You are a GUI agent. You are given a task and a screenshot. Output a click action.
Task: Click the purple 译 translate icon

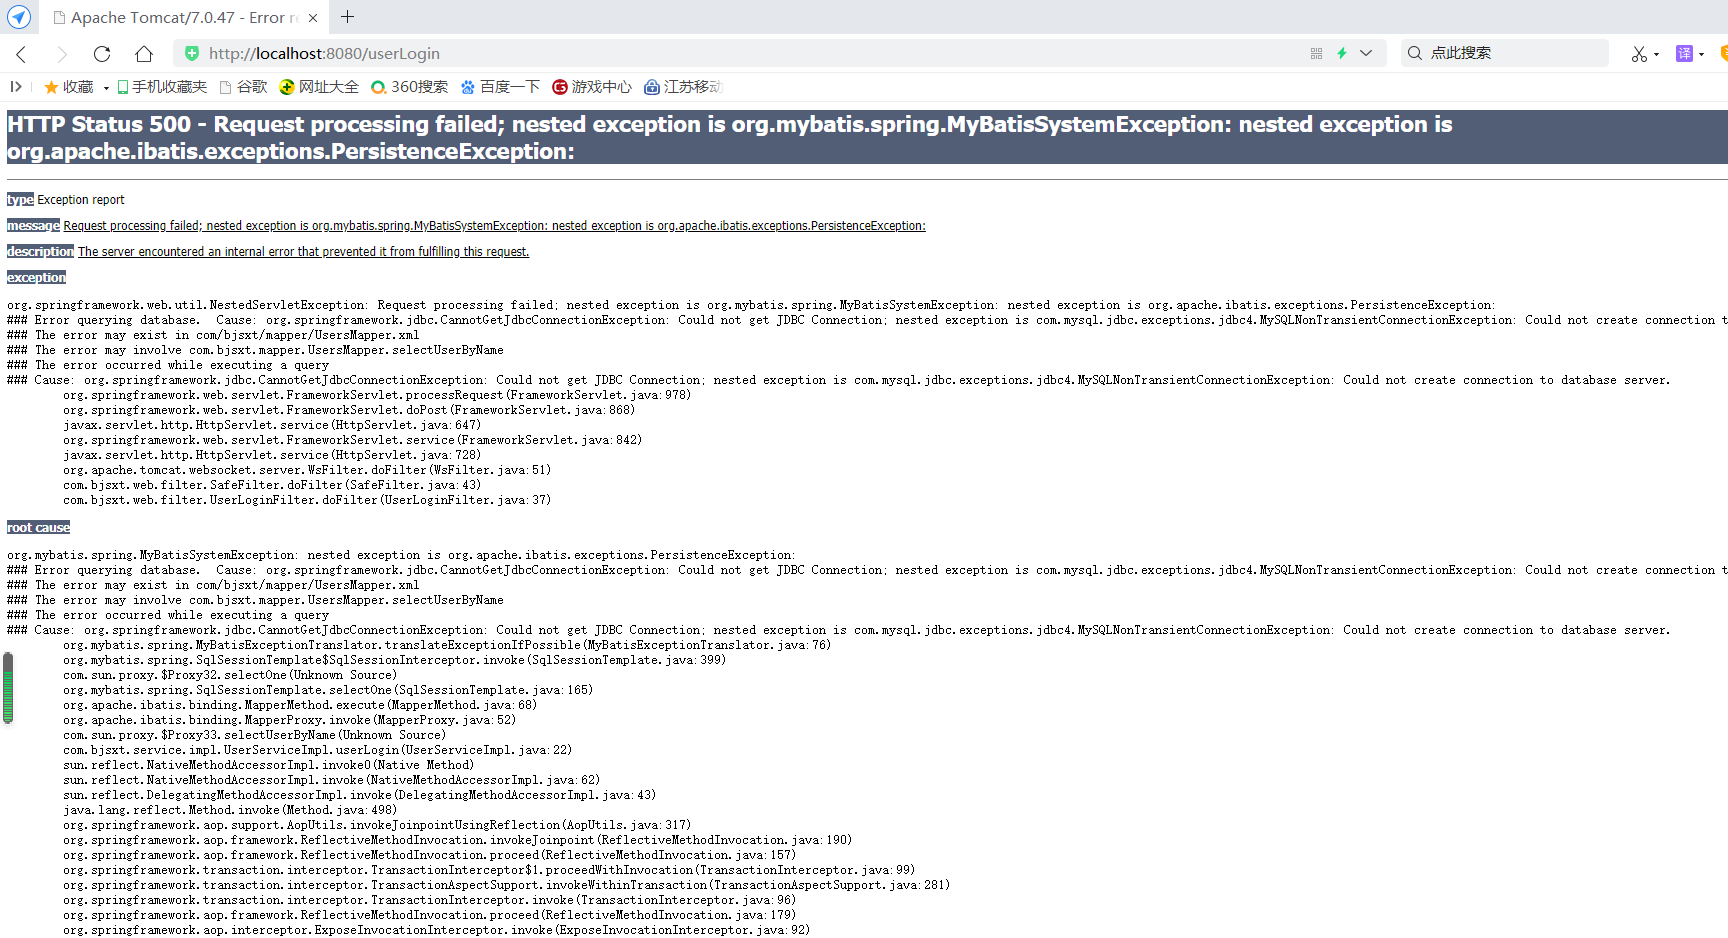click(x=1685, y=54)
